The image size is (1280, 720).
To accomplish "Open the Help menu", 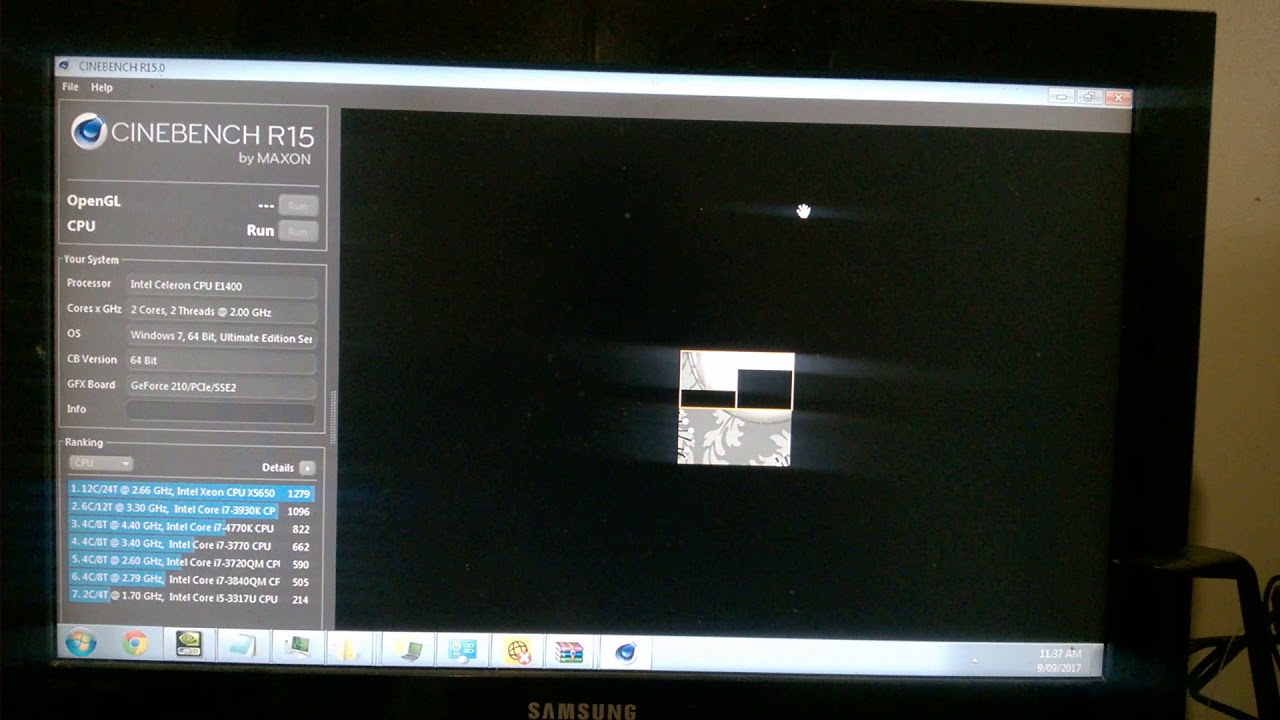I will [102, 88].
